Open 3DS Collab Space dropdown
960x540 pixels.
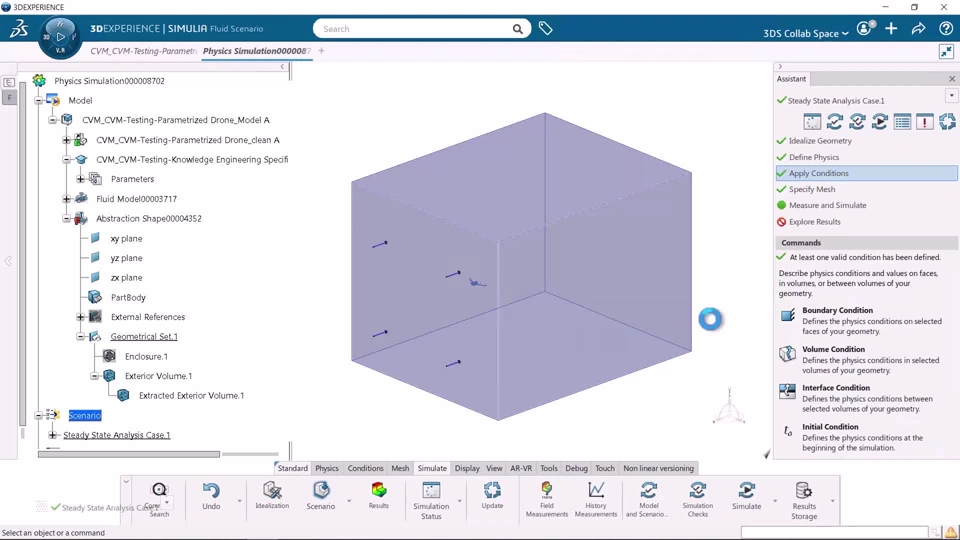(x=806, y=33)
